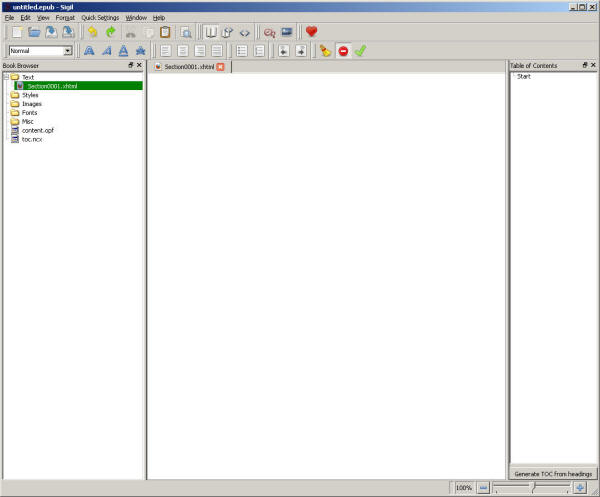Toggle italic text formatting
The image size is (600, 497).
(107, 51)
